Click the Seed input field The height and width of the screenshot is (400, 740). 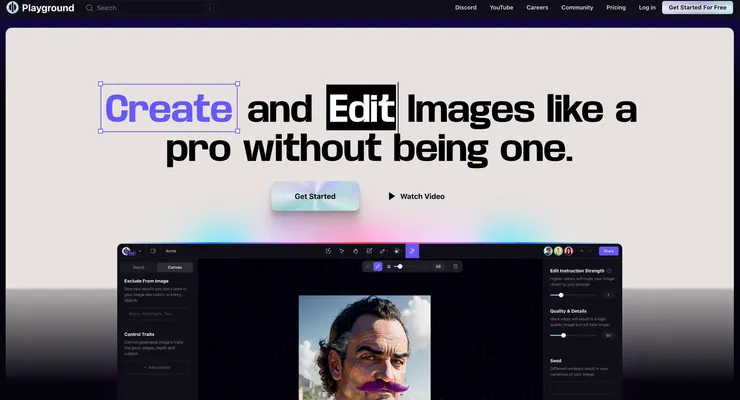pos(582,389)
